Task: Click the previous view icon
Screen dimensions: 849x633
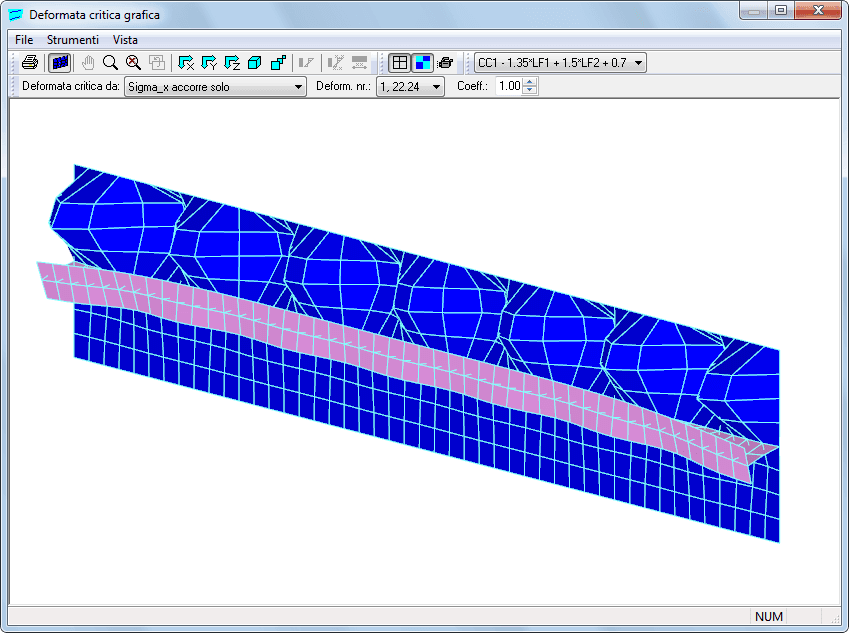Action: (157, 63)
